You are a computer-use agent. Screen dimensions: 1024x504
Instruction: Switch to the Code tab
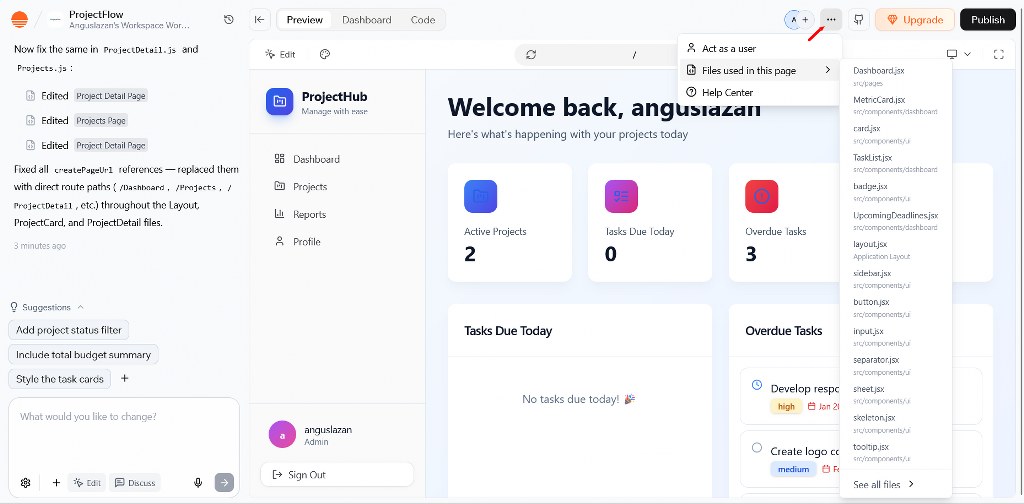[x=423, y=20]
